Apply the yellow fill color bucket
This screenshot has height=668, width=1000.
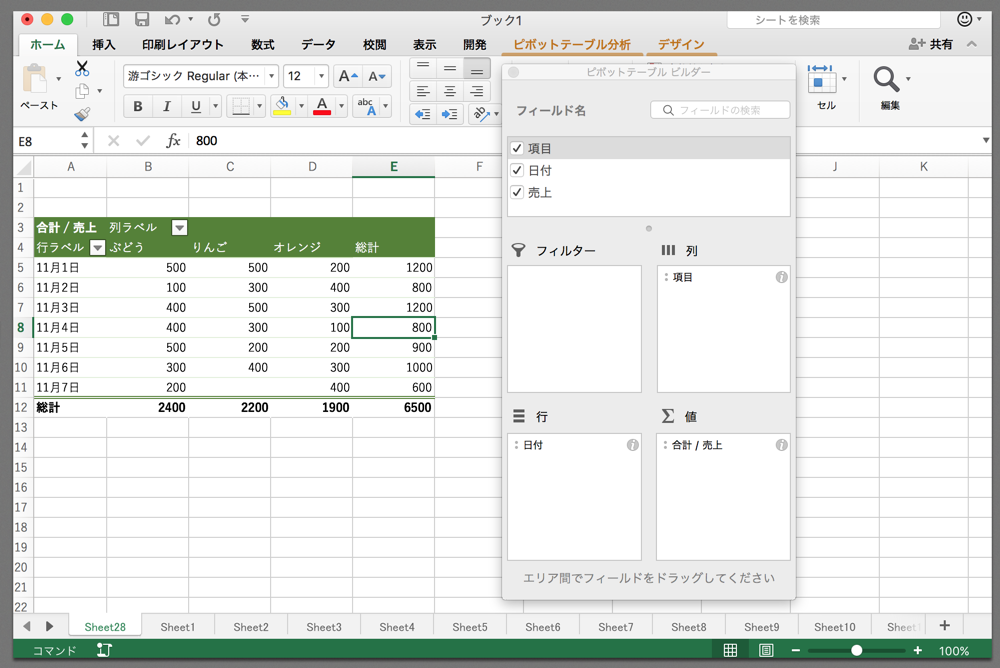pos(282,106)
